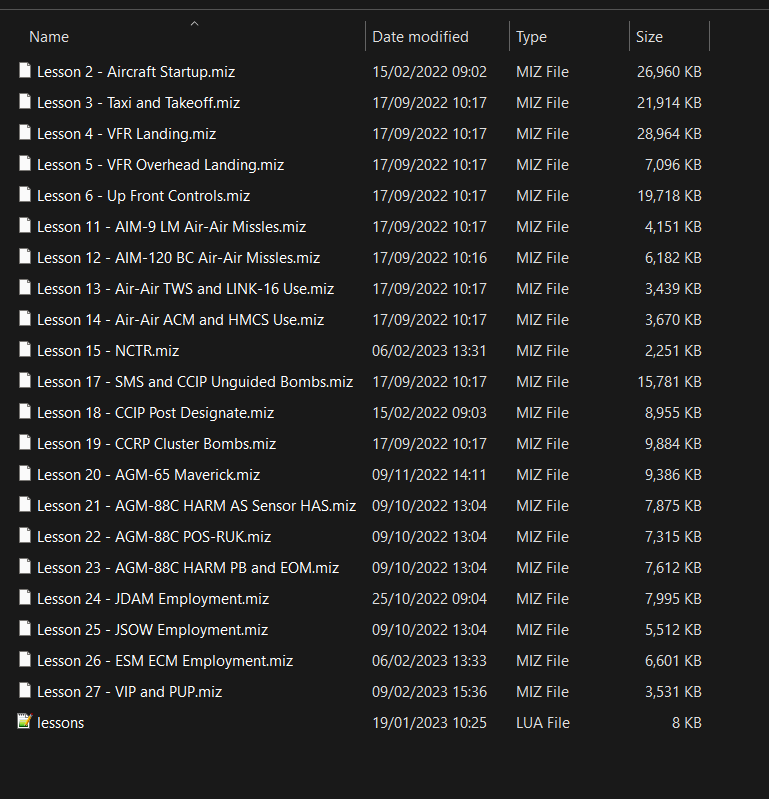
Task: Select the Lesson 15 NCTR.miz file icon
Action: (x=24, y=350)
